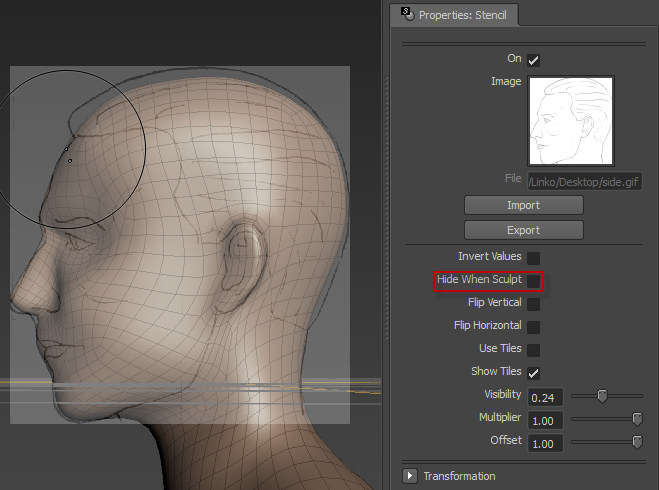Click the Visibility value field showing 0.24
This screenshot has width=659, height=490.
coord(545,397)
